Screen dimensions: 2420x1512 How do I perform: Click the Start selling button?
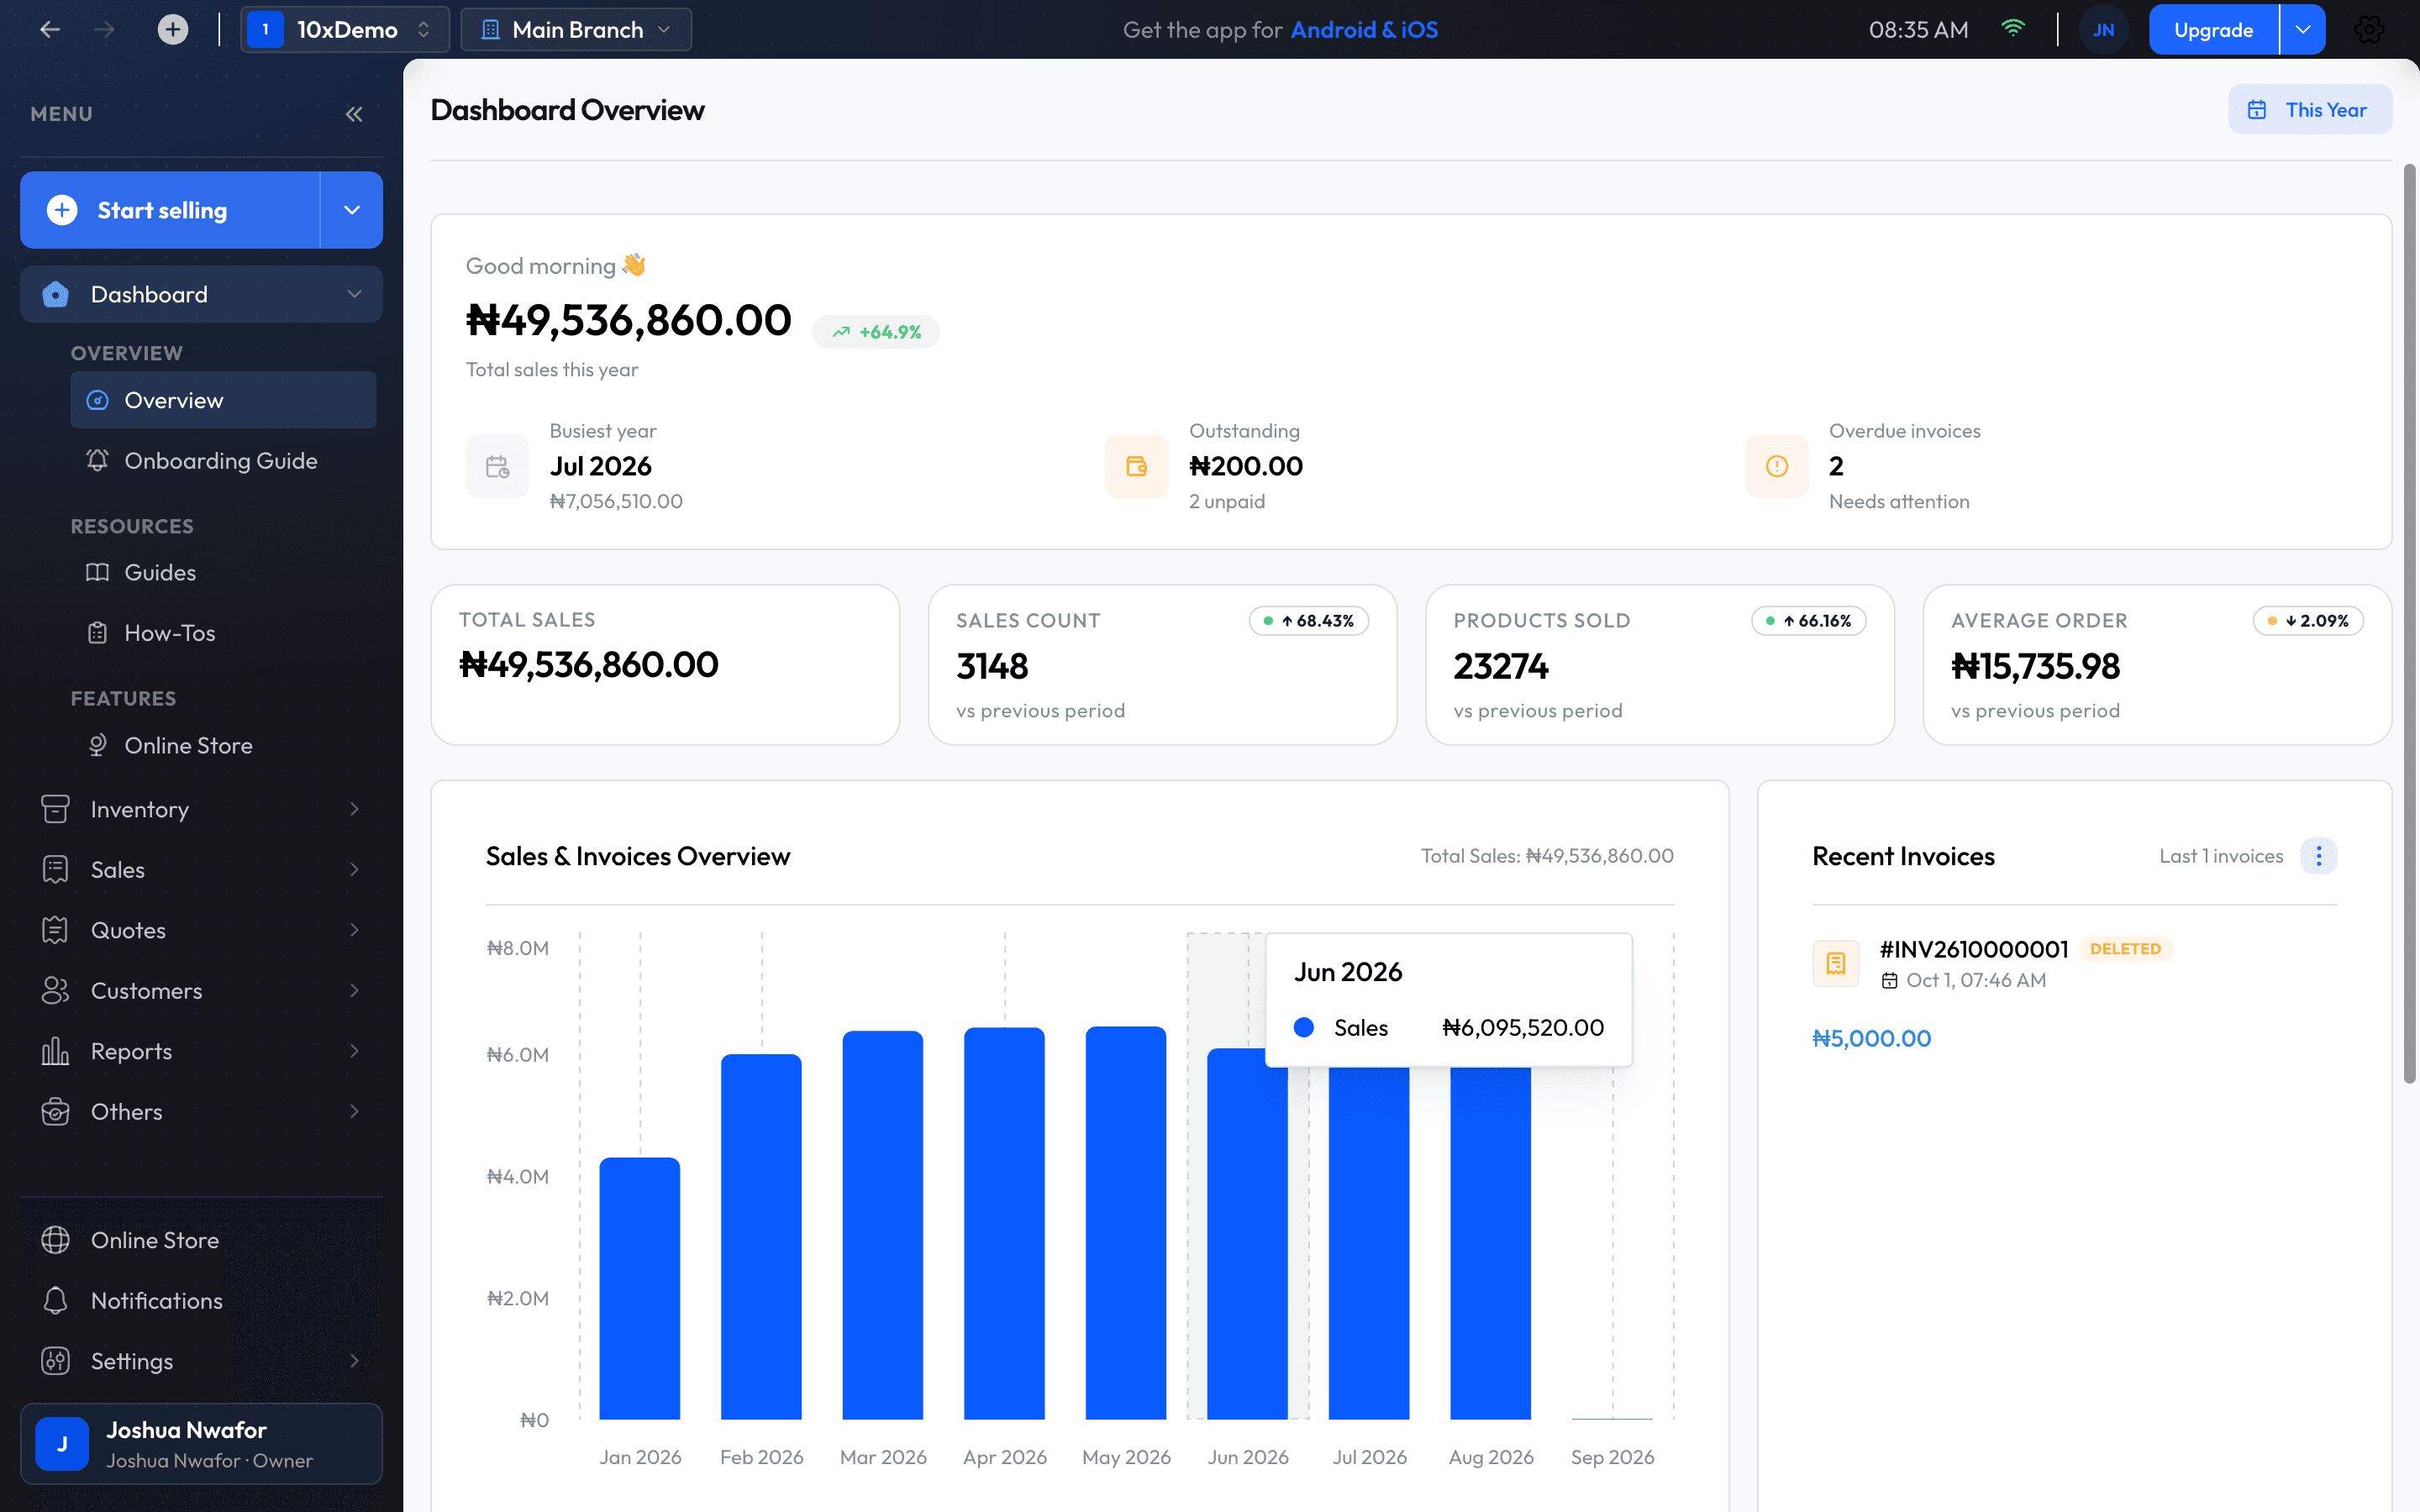[x=170, y=210]
